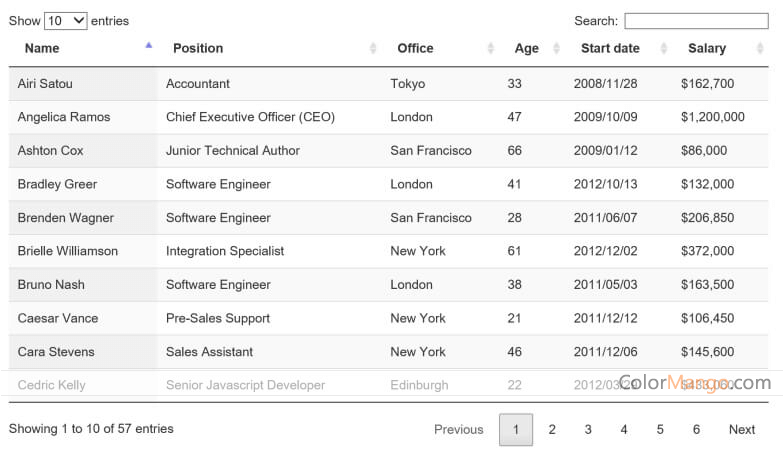Click the Start date column header text

[x=610, y=48]
